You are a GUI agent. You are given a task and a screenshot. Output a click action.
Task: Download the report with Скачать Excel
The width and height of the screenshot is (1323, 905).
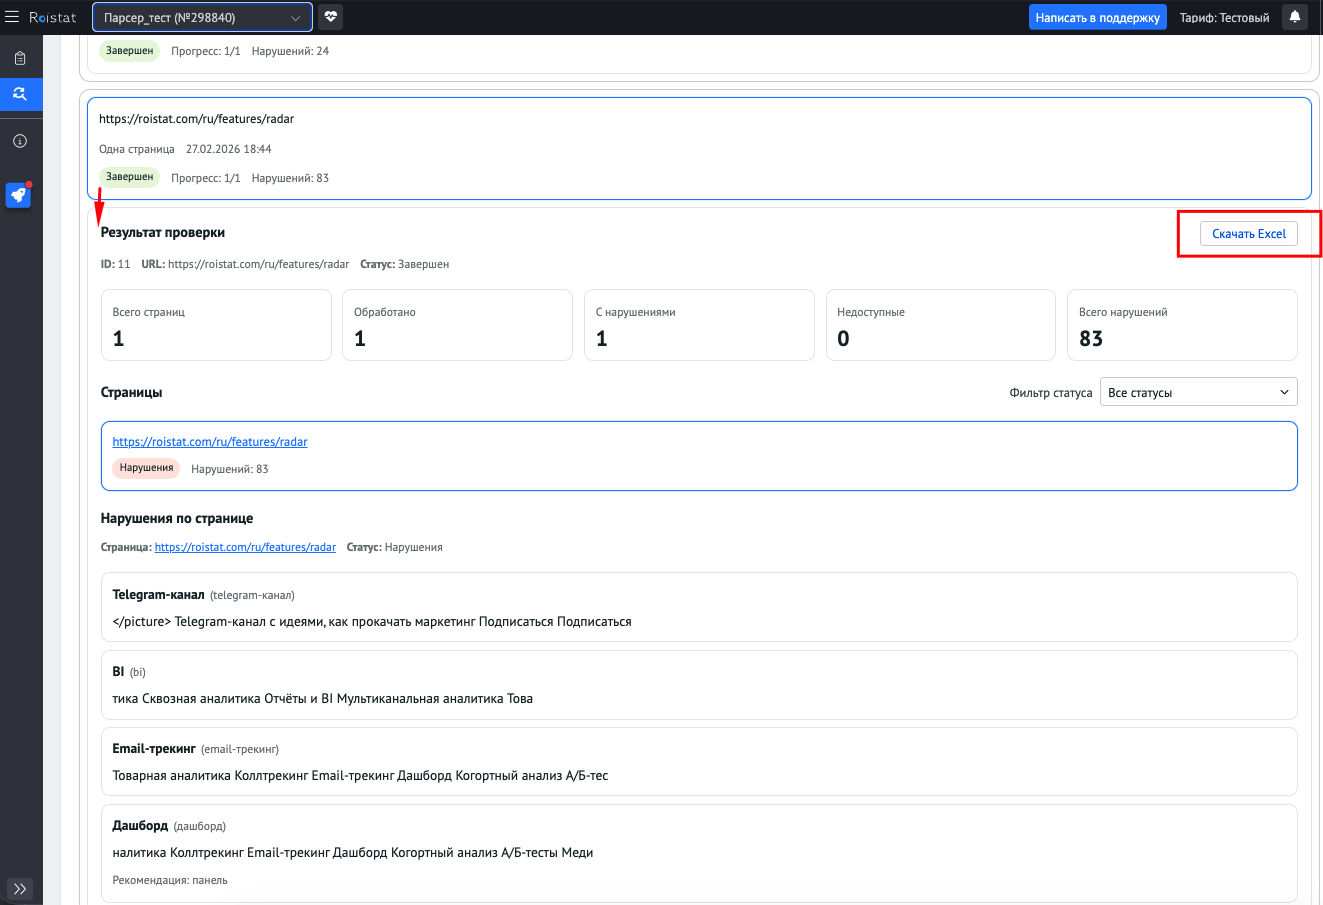(1249, 233)
